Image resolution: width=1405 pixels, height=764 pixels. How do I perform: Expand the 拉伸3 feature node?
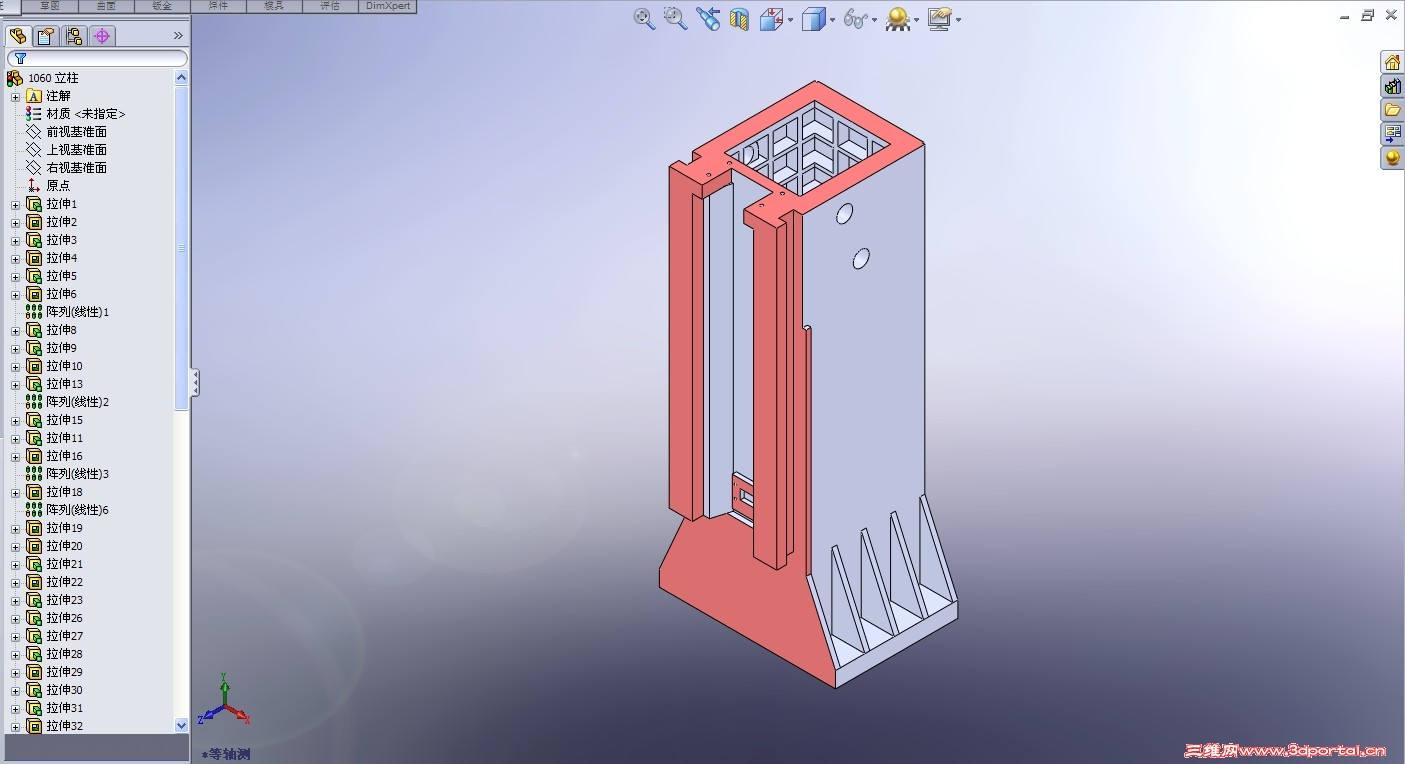(x=15, y=241)
